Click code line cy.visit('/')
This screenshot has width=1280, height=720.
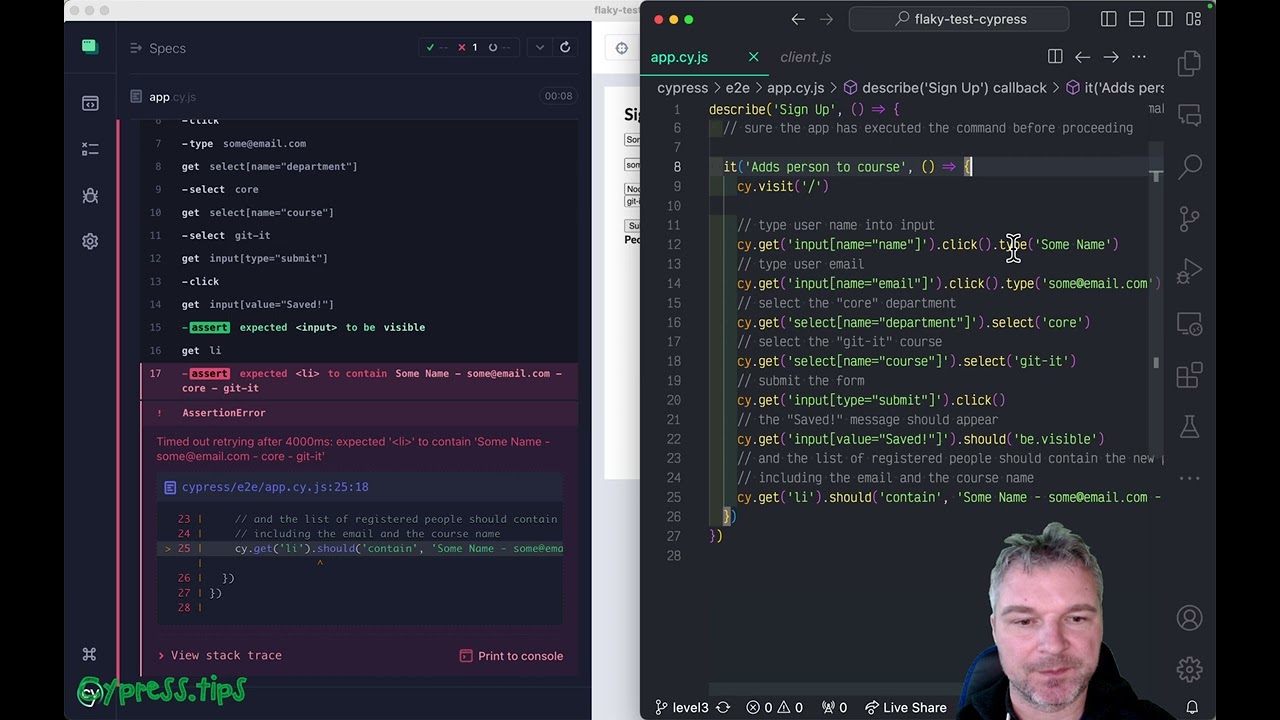[x=783, y=186]
